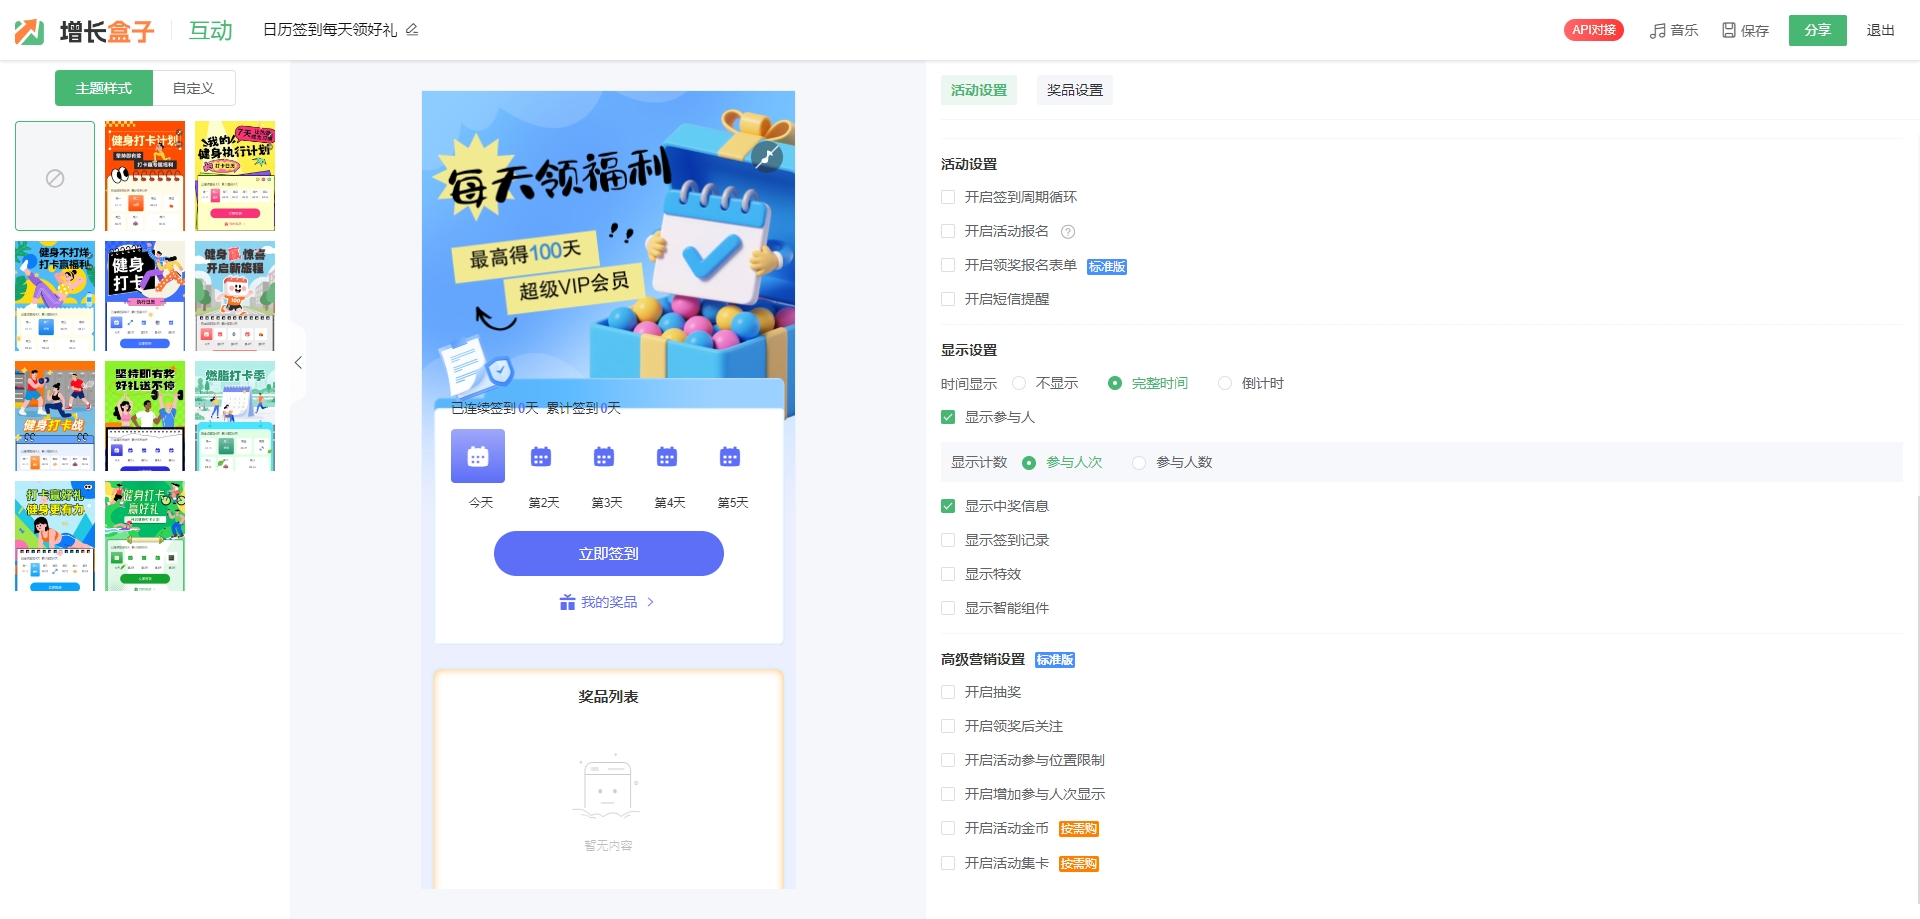Select the 第3天 calendar icon

(x=604, y=457)
